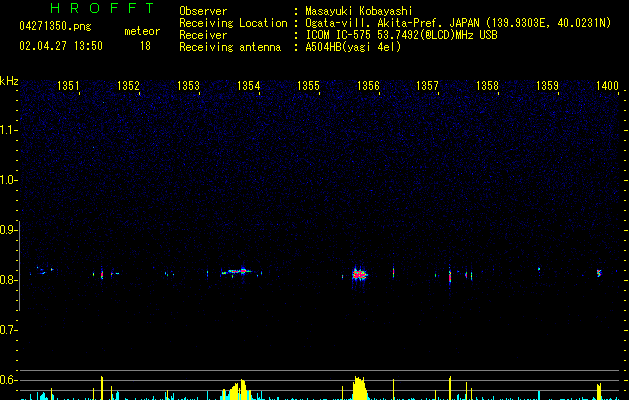
Task: Click the 1355 time axis marker
Action: tap(308, 86)
